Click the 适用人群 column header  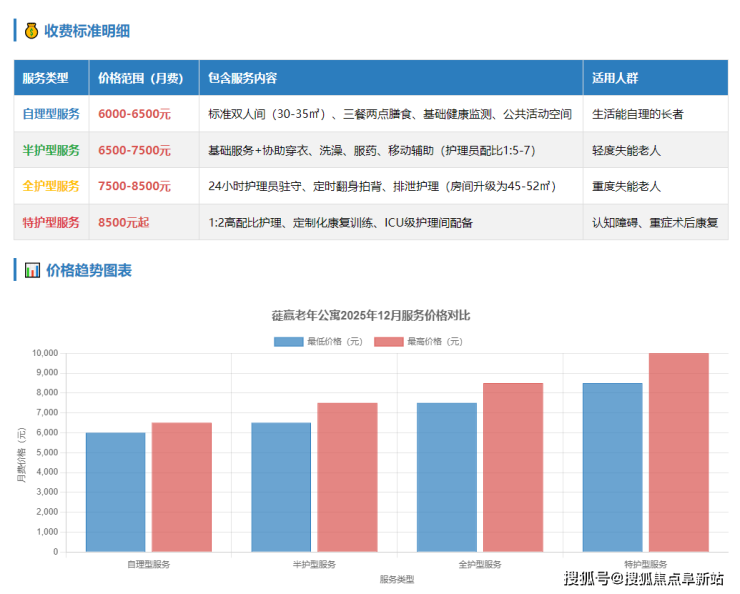pos(614,78)
